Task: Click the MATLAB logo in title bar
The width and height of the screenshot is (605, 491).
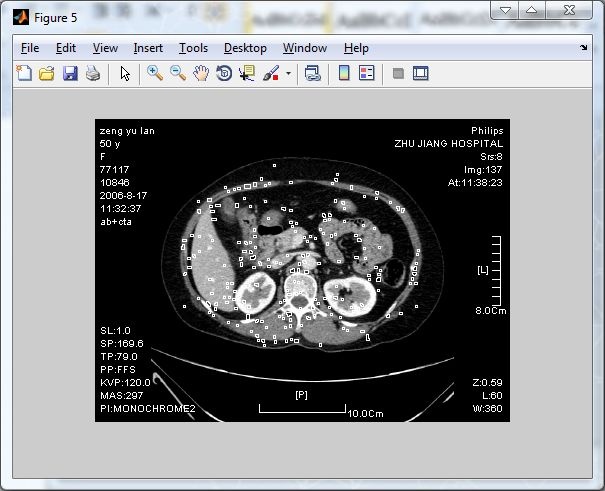Action: pyautogui.click(x=21, y=17)
